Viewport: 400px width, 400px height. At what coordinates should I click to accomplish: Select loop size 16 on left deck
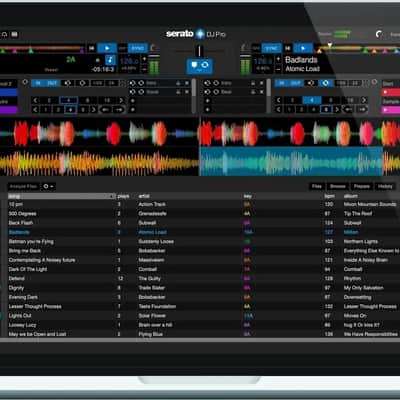pyautogui.click(x=107, y=100)
